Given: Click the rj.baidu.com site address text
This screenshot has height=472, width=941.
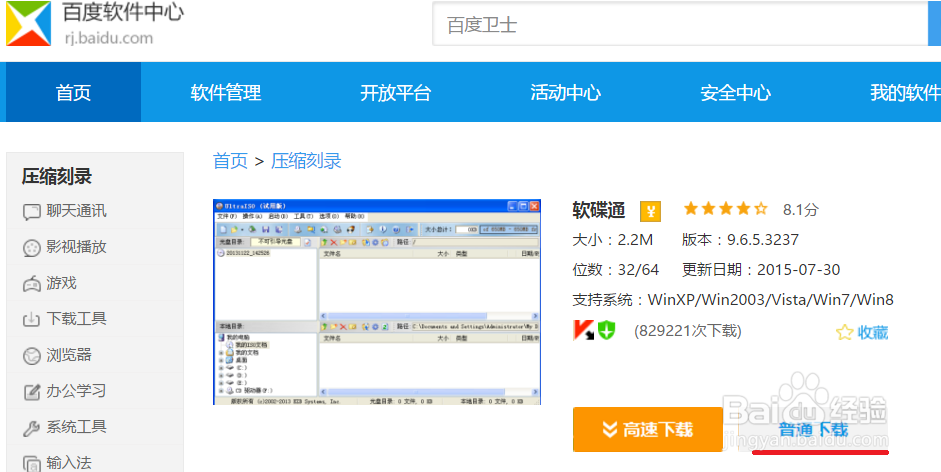Looking at the screenshot, I should coord(109,38).
